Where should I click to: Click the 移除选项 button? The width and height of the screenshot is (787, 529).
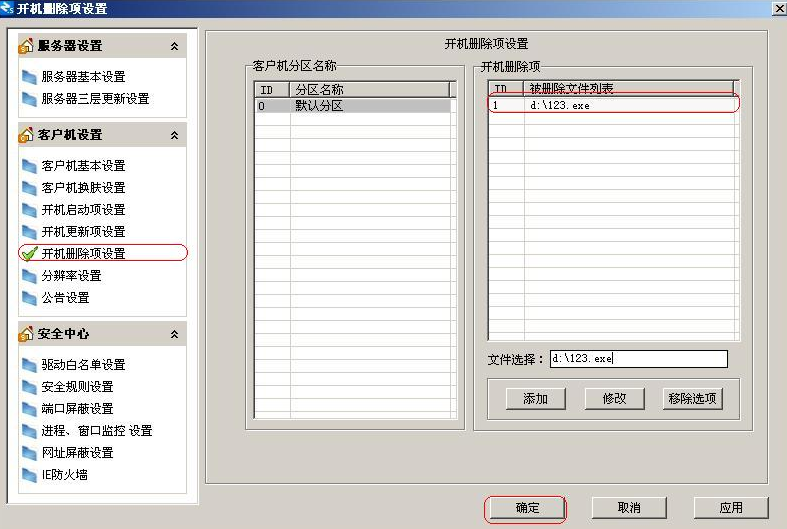[x=693, y=399]
